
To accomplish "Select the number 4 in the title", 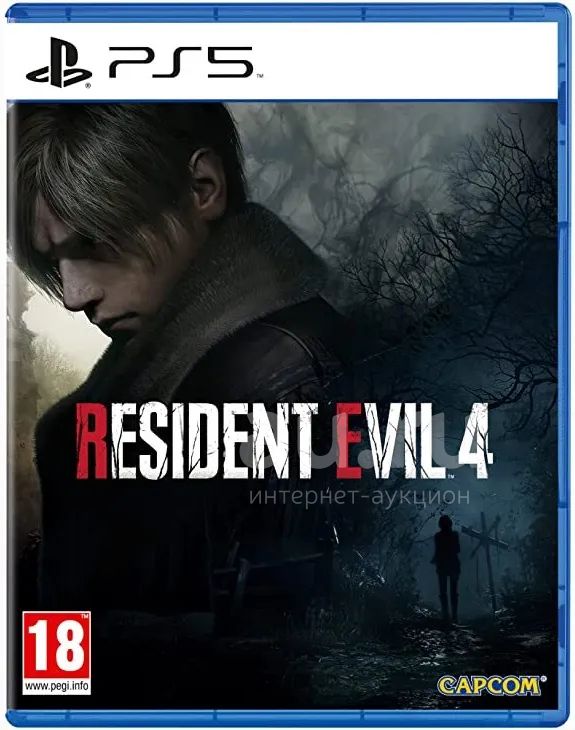I will click(472, 440).
